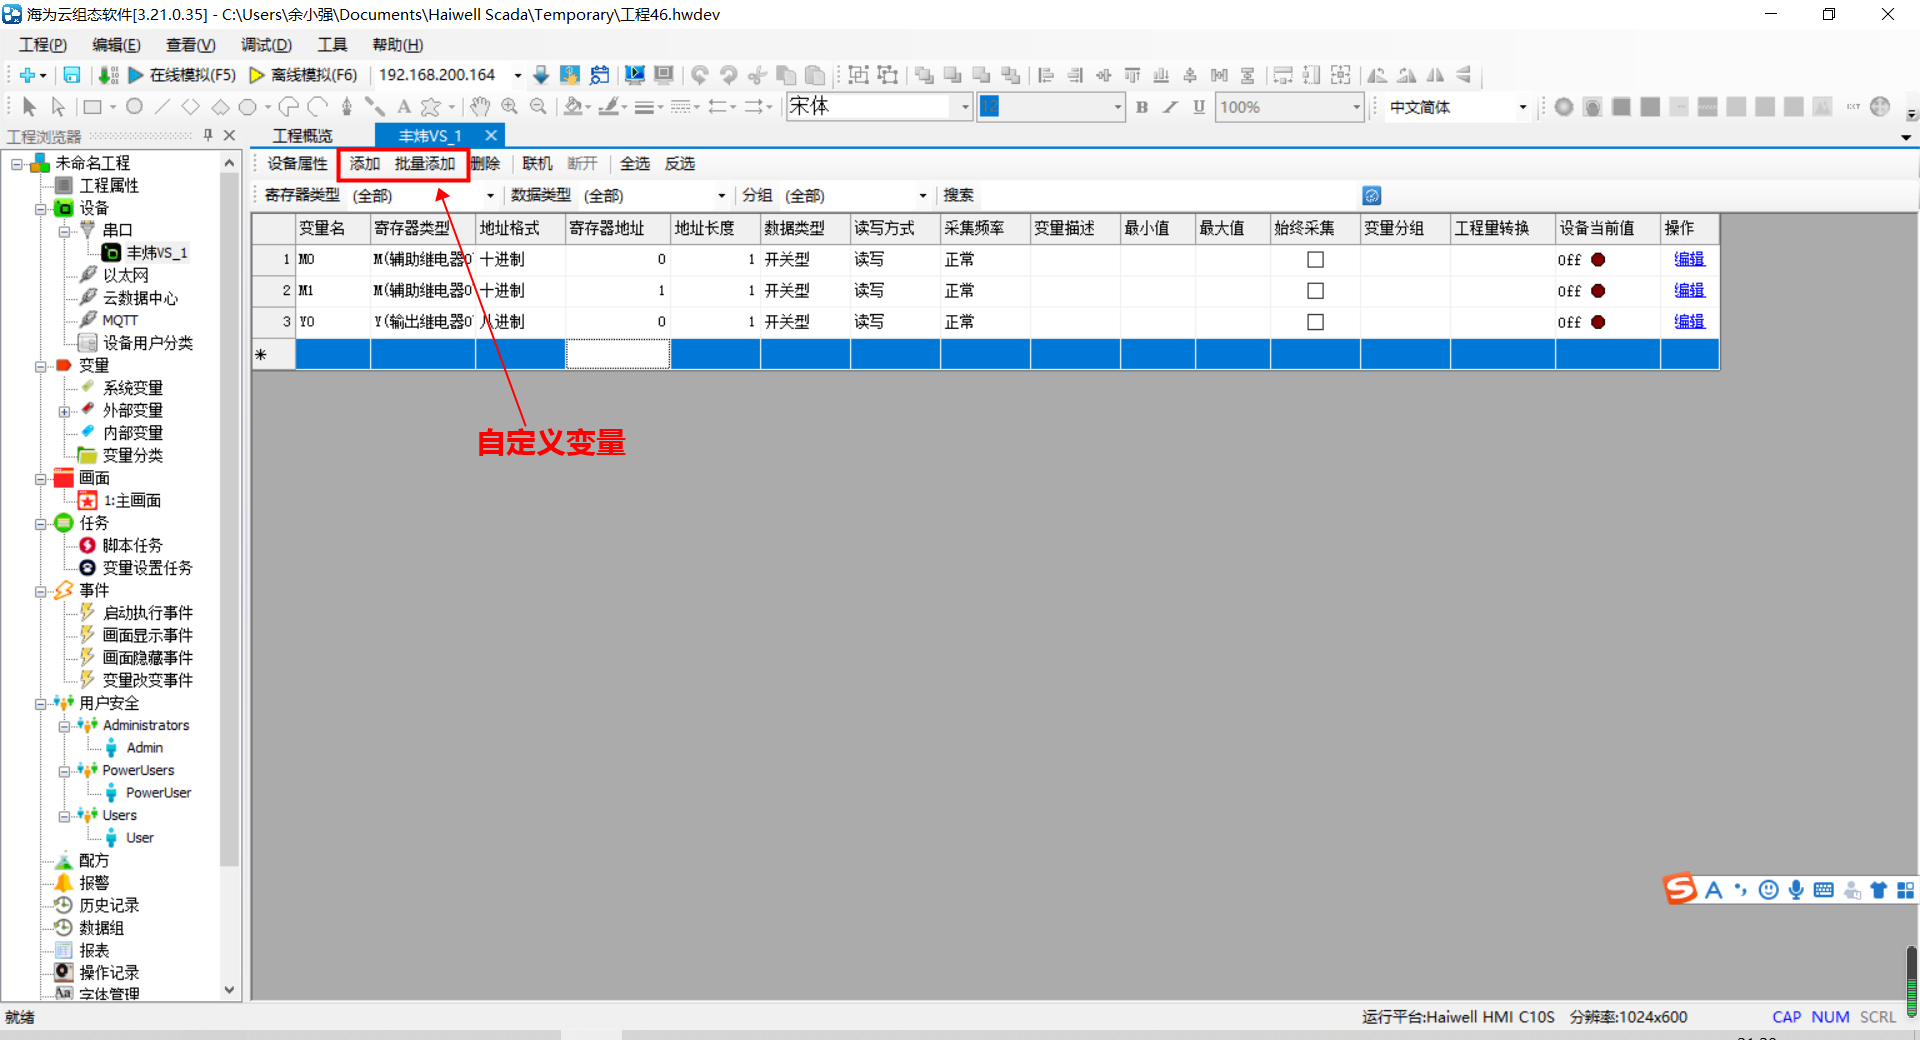Open the 调试(D) menu
The width and height of the screenshot is (1920, 1040).
point(266,45)
